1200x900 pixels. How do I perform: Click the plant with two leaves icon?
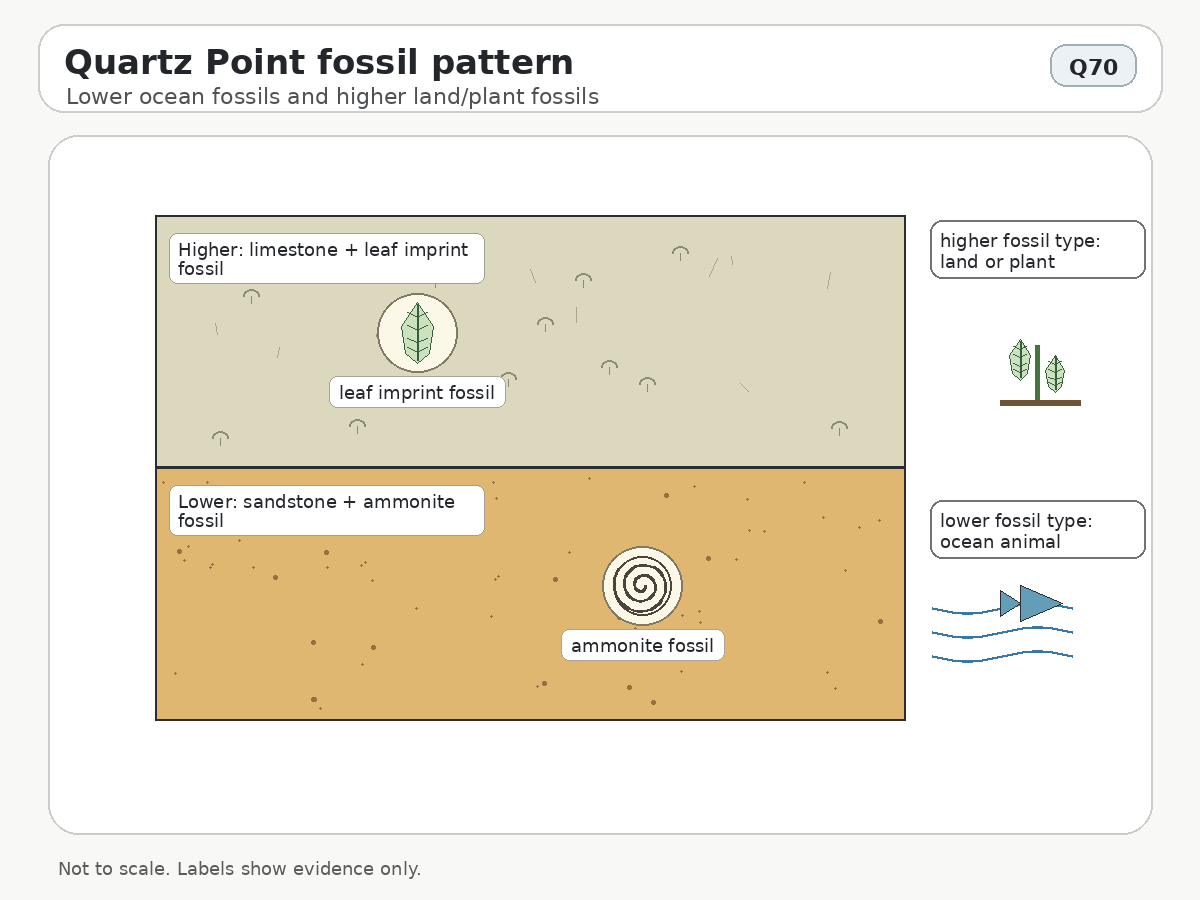click(1040, 372)
